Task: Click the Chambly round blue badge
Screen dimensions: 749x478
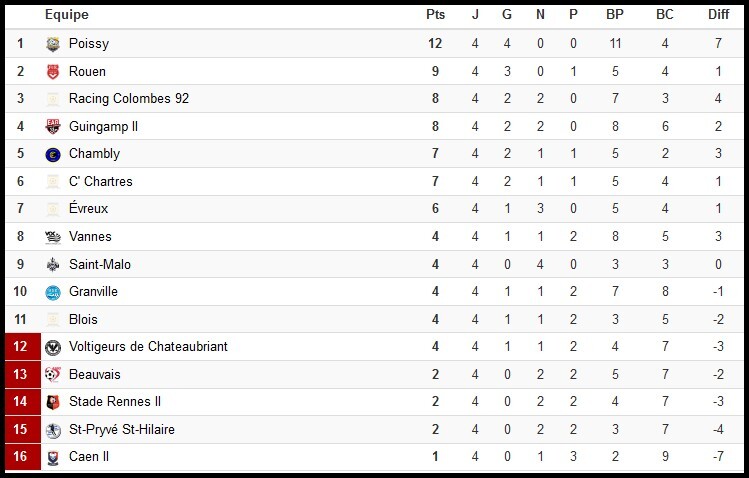Action: tap(53, 154)
